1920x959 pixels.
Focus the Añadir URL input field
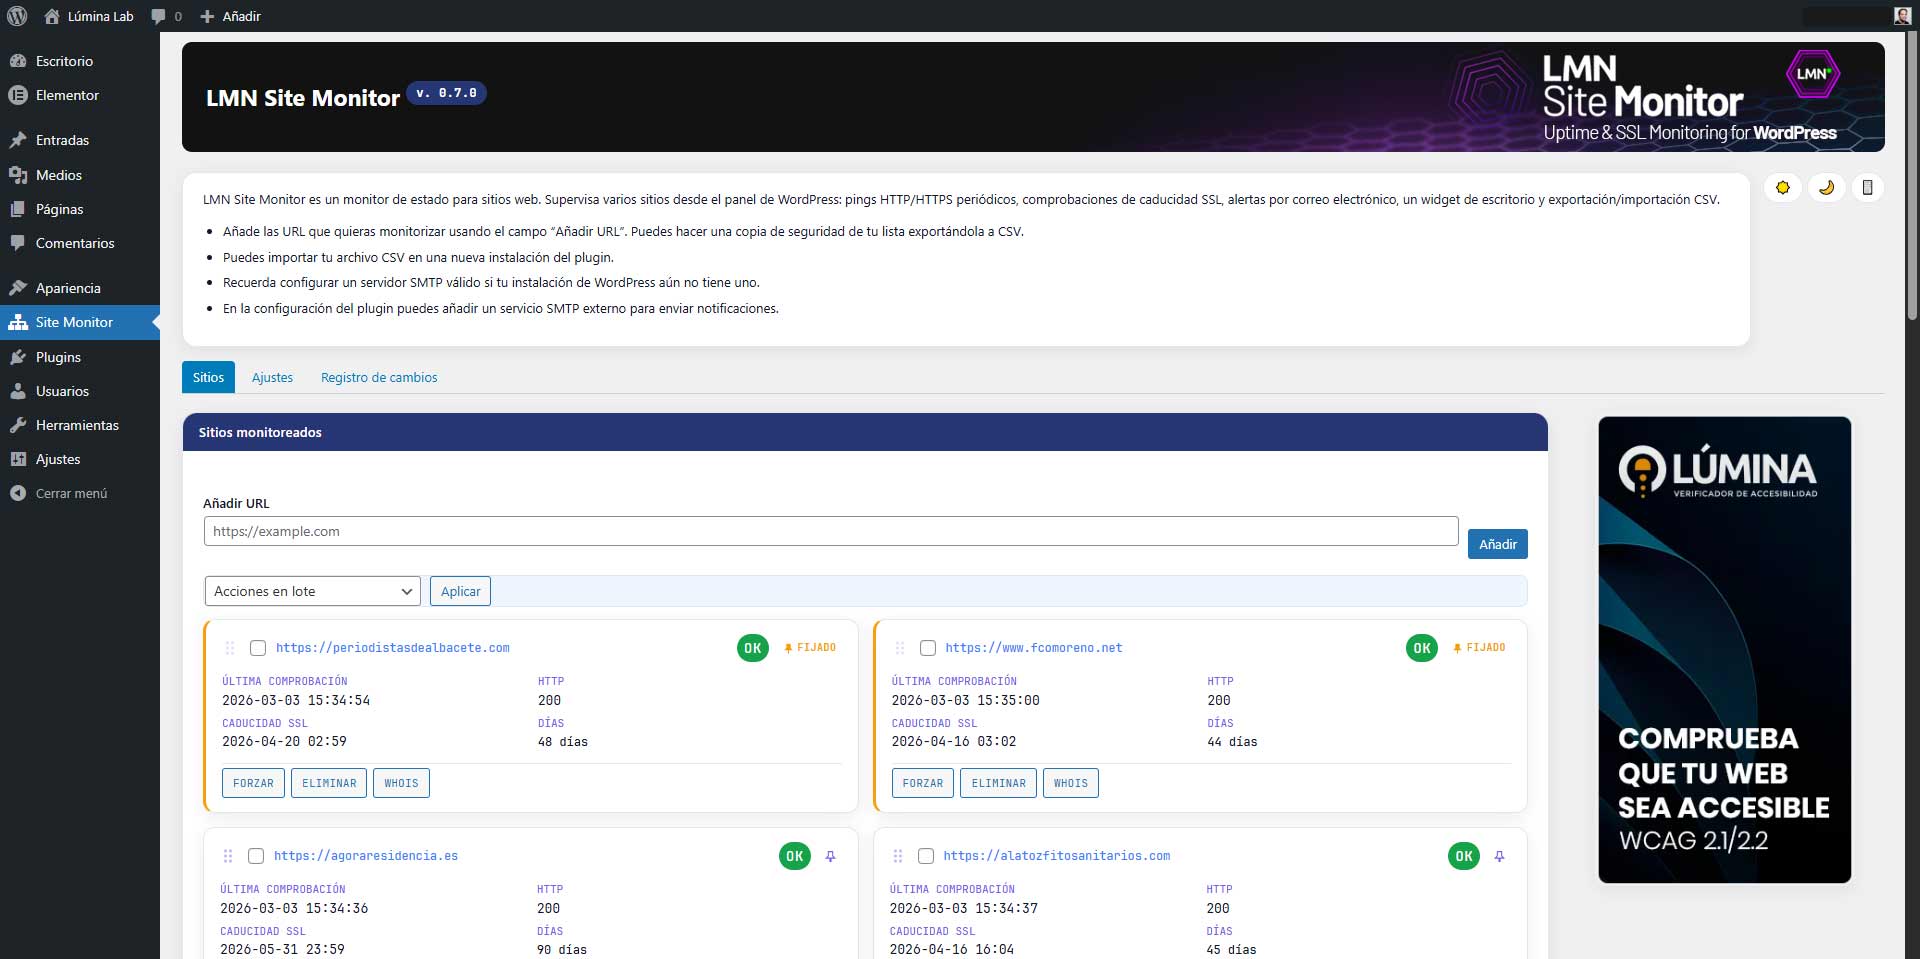point(830,531)
